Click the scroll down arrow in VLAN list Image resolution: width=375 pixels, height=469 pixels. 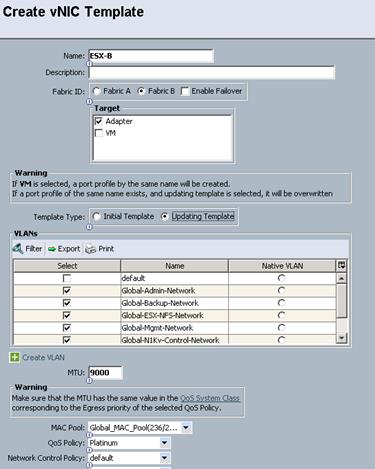click(341, 338)
